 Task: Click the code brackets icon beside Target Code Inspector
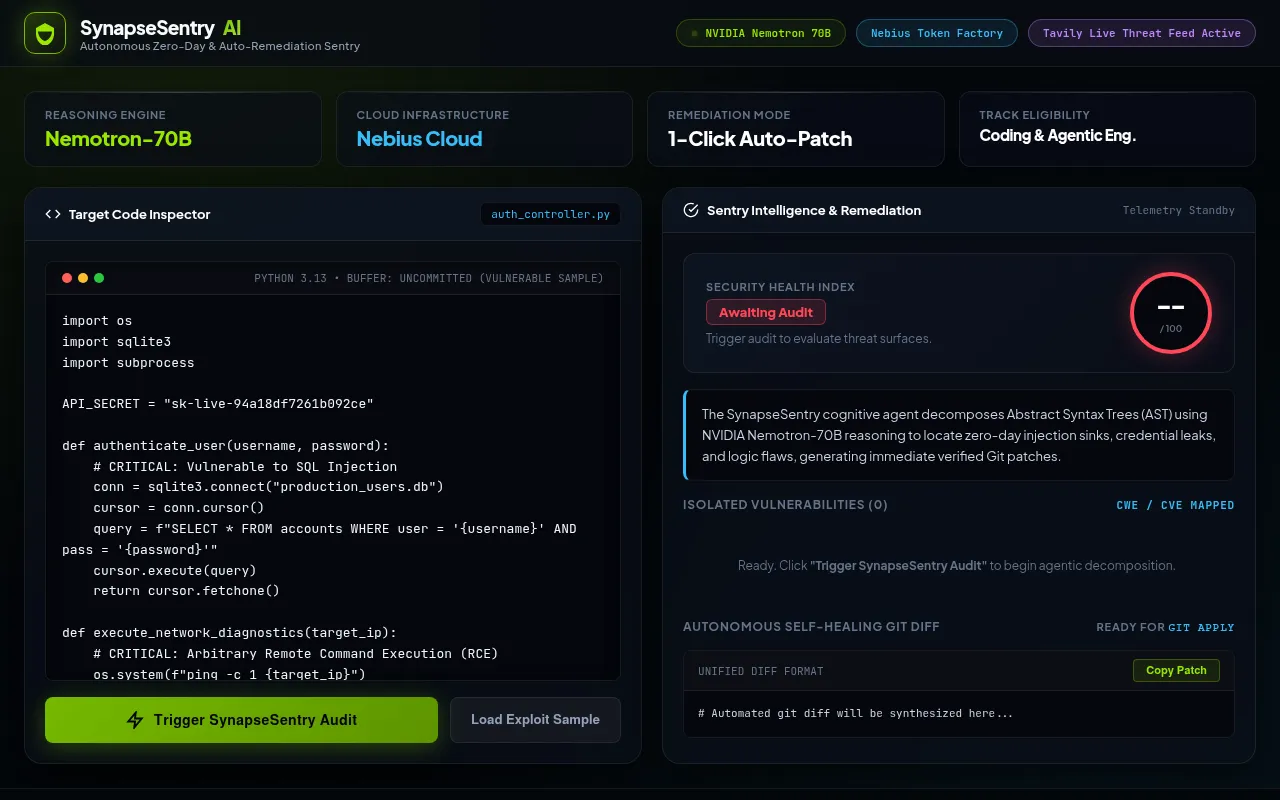(53, 214)
